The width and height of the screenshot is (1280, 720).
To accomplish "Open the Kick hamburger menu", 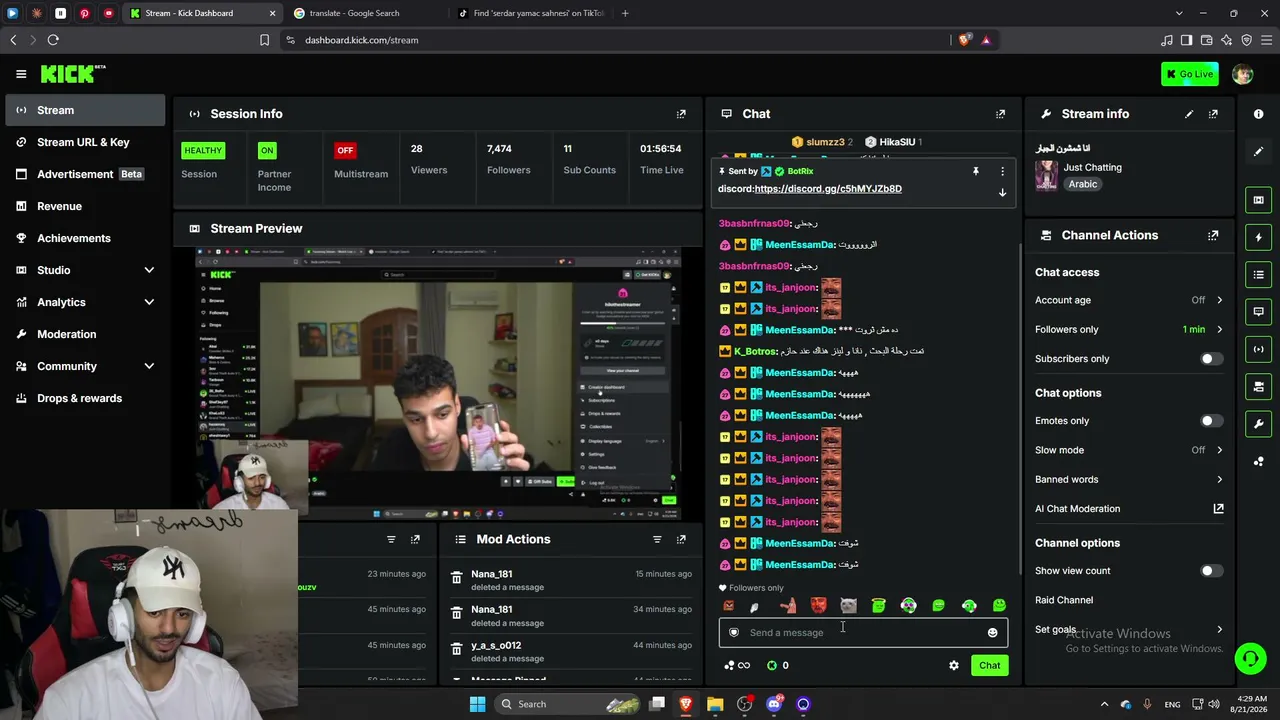I will coord(21,74).
